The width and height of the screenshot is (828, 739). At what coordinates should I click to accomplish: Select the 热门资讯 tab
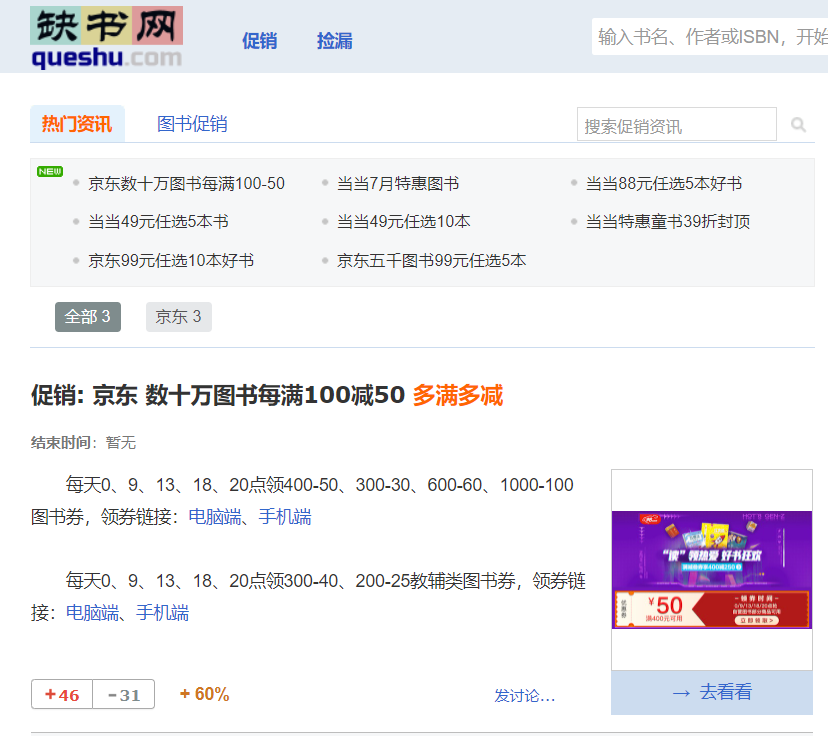tap(77, 124)
